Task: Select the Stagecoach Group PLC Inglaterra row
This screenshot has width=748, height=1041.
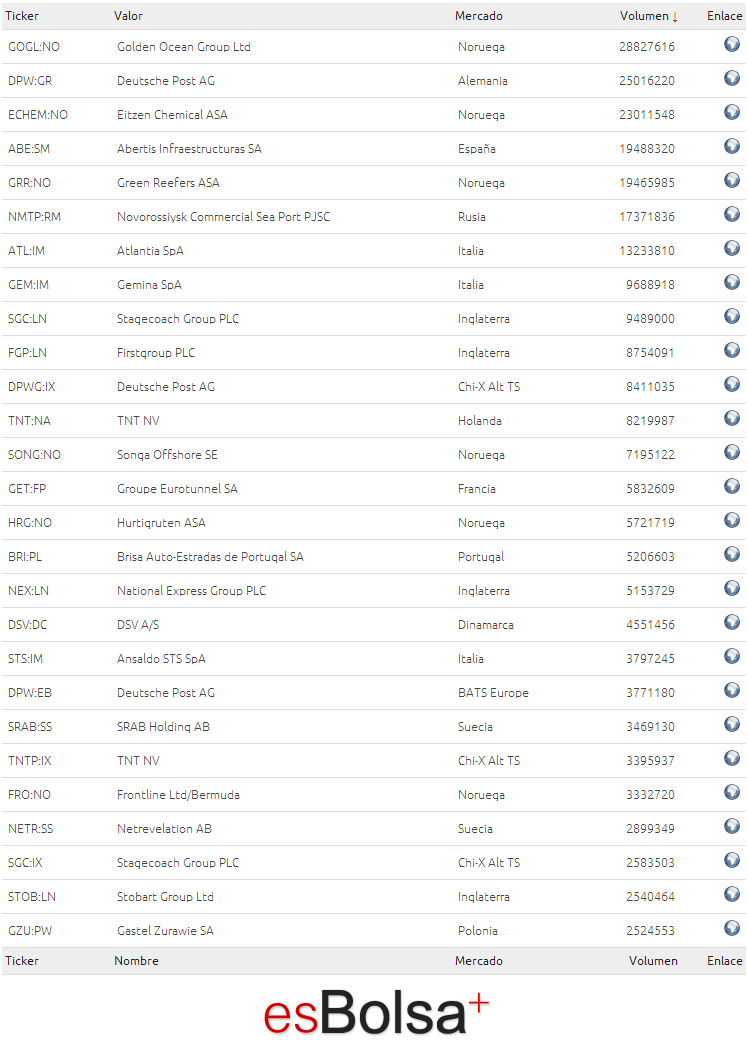Action: 374,319
